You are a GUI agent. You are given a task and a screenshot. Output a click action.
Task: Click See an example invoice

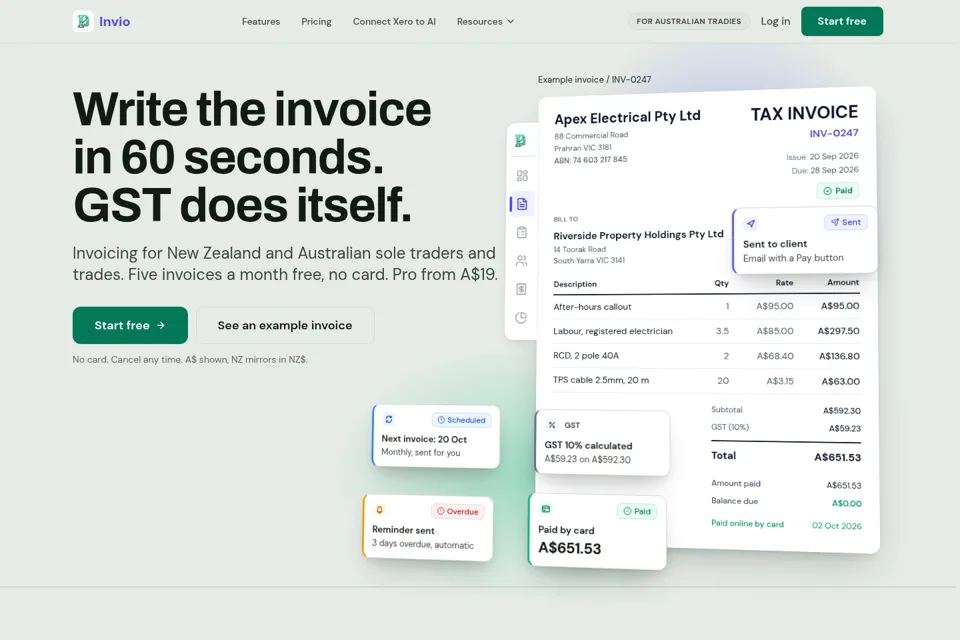coord(285,325)
